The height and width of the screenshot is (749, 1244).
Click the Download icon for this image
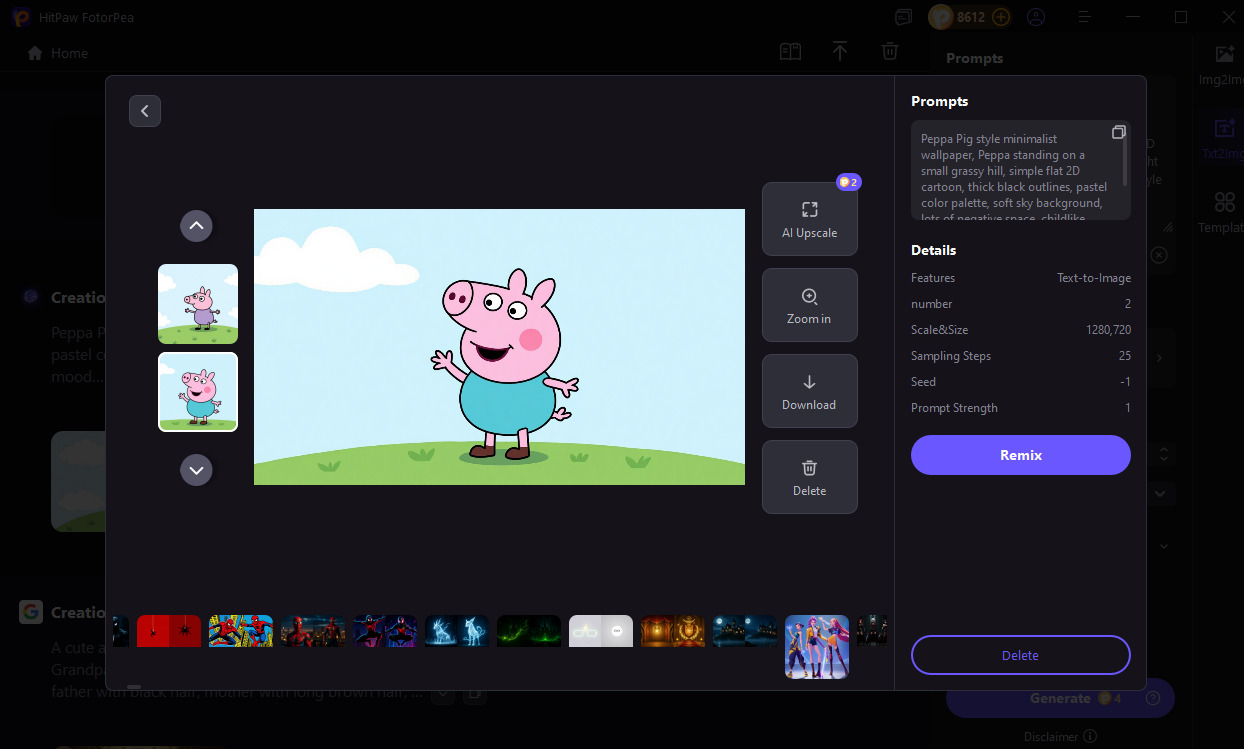tap(809, 391)
